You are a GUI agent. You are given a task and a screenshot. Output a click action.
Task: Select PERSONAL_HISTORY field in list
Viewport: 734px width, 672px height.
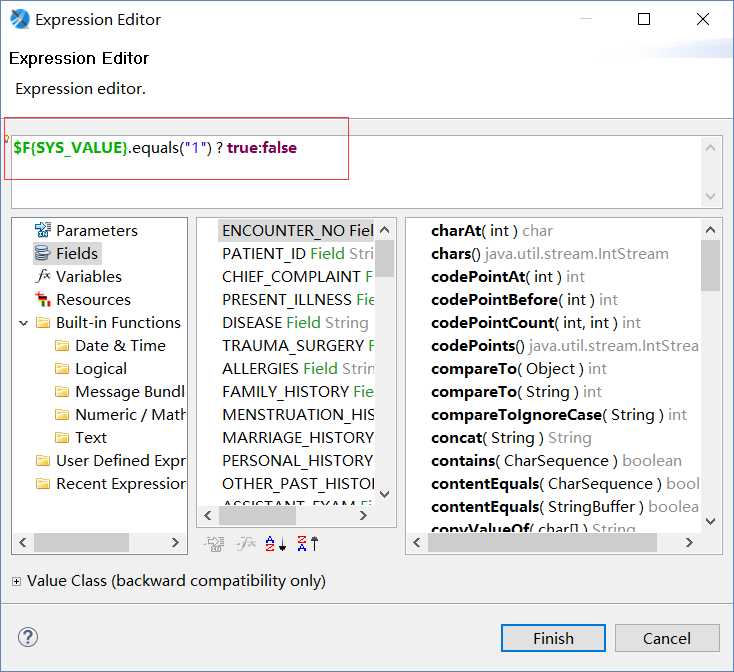pos(297,460)
